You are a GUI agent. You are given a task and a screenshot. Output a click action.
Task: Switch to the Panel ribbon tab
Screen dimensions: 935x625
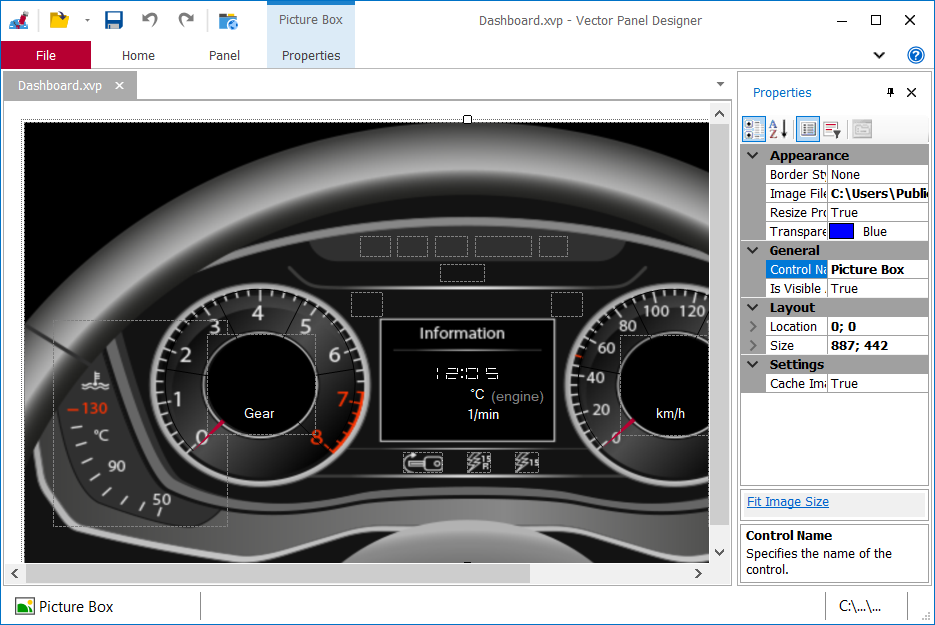224,55
